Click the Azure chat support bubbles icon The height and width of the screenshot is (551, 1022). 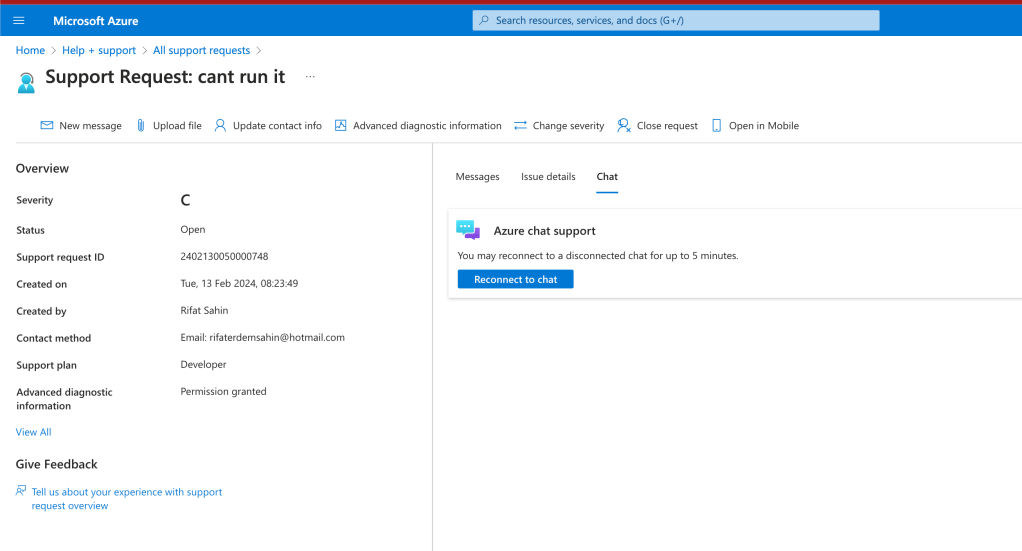[468, 230]
